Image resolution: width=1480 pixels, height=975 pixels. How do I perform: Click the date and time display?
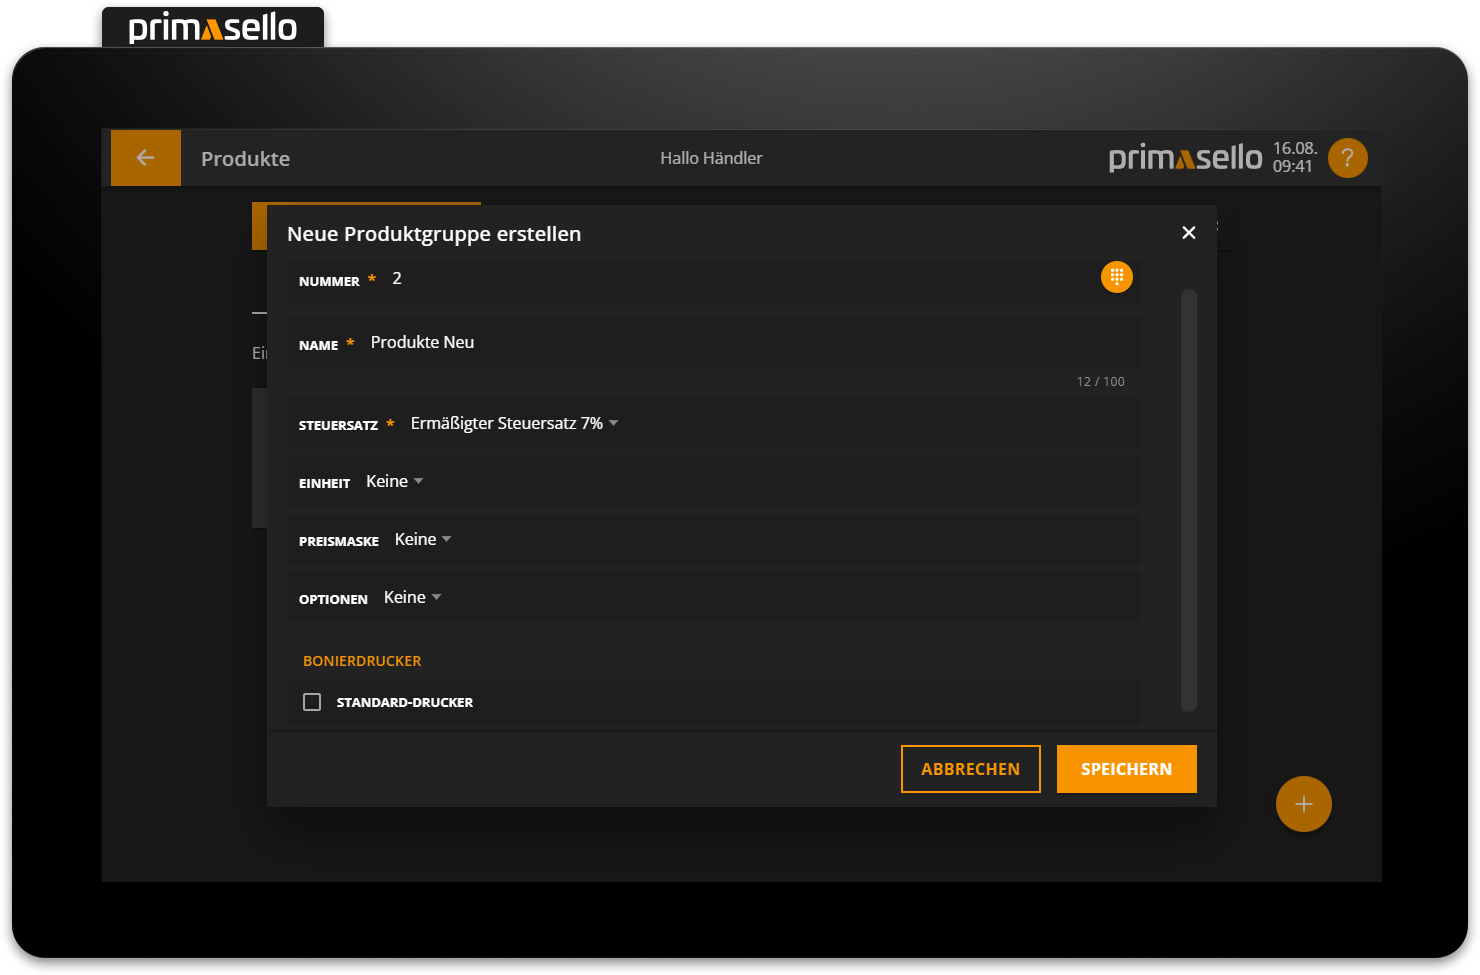pos(1294,158)
